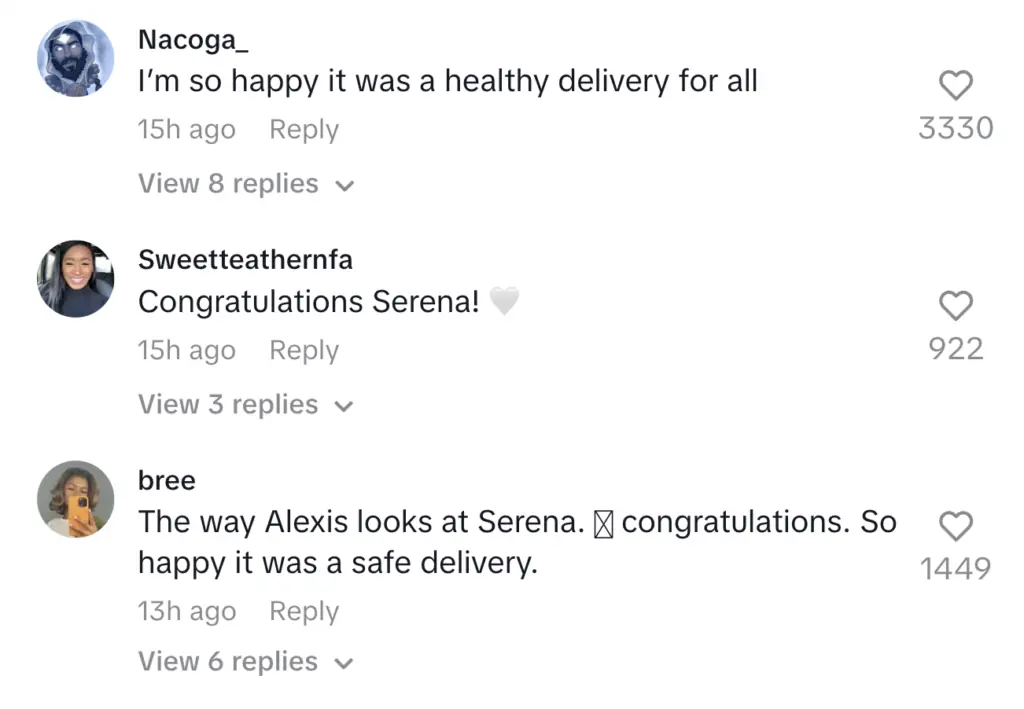Open the bree username link

click(167, 481)
